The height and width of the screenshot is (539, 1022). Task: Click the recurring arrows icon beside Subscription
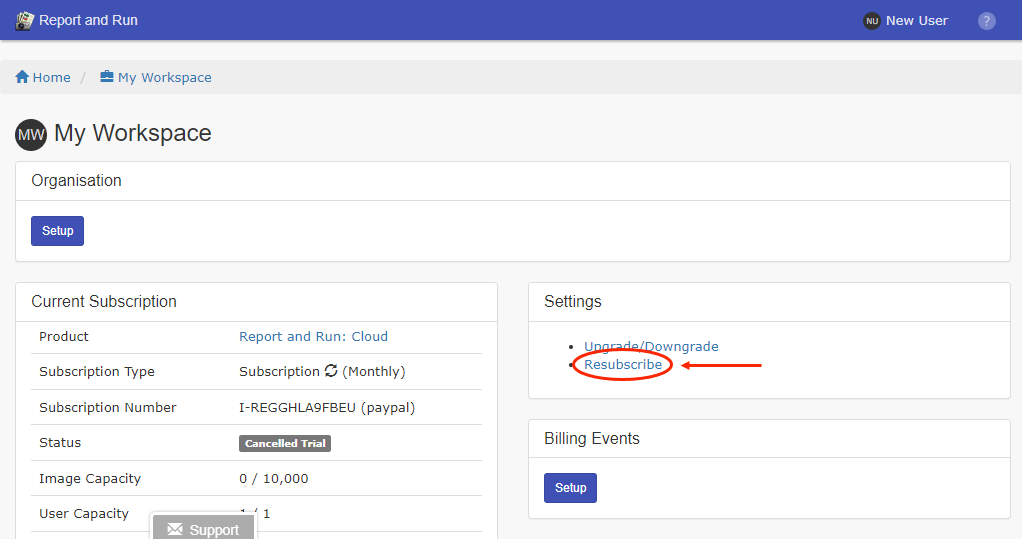click(x=331, y=371)
